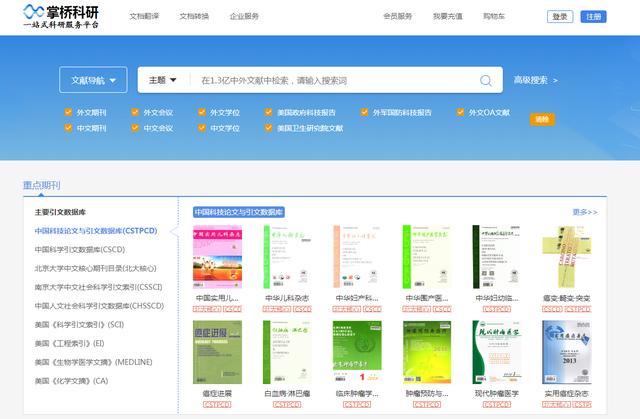Open 高级搜索 advanced search
640x419 pixels.
535,80
